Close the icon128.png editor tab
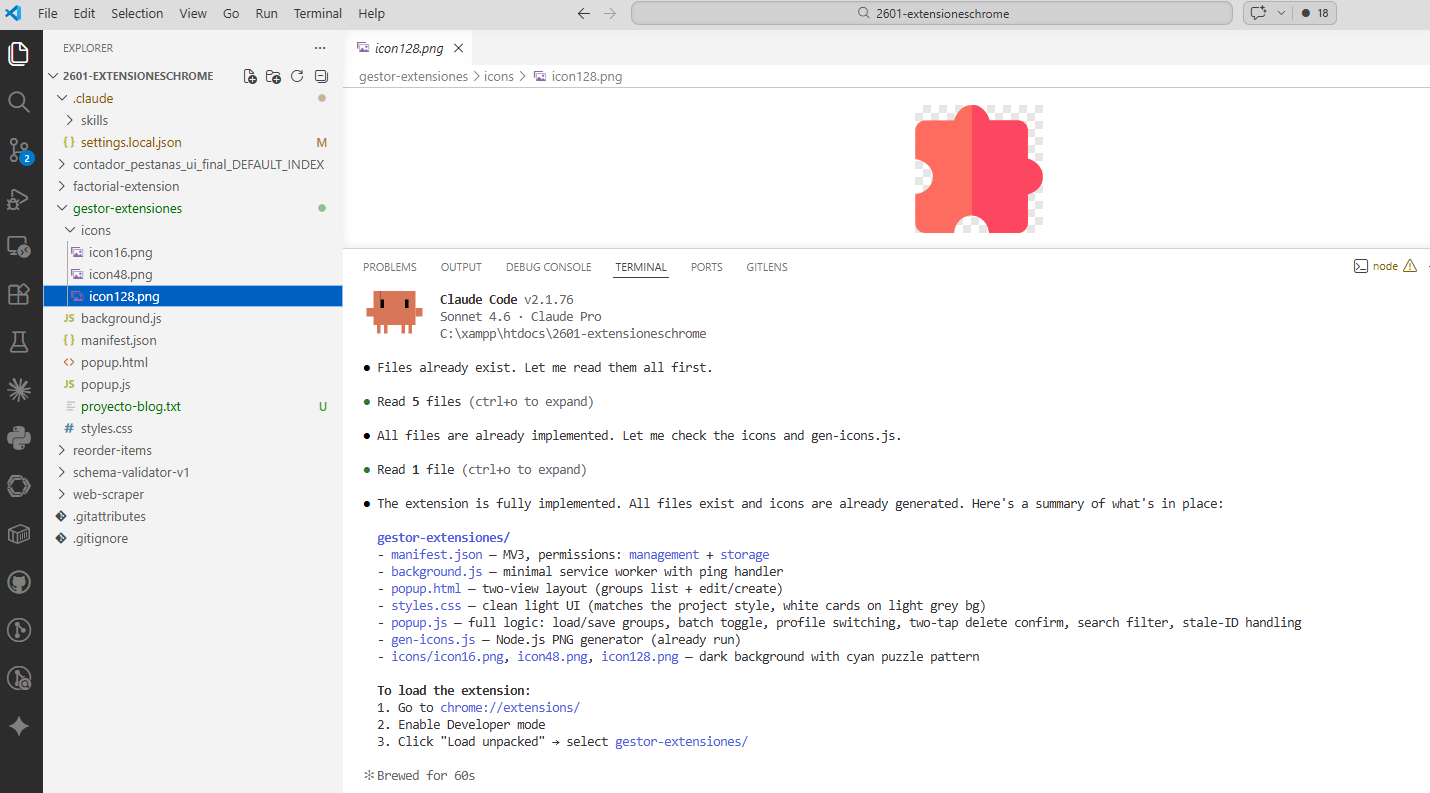1430x793 pixels. click(458, 48)
